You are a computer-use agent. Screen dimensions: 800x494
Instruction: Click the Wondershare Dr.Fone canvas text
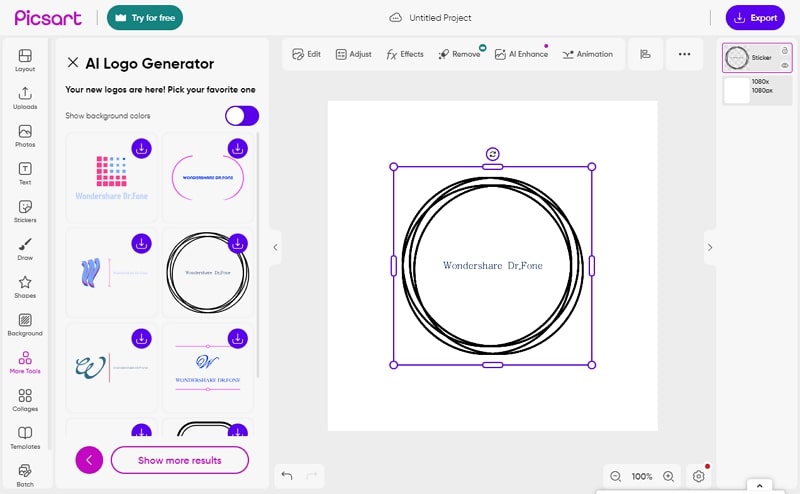[492, 265]
